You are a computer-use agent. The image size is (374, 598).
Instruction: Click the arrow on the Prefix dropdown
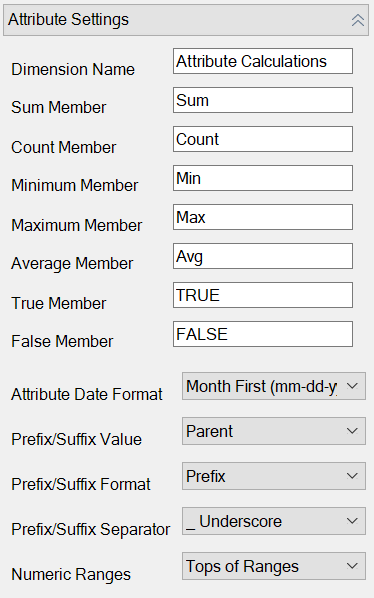(352, 476)
